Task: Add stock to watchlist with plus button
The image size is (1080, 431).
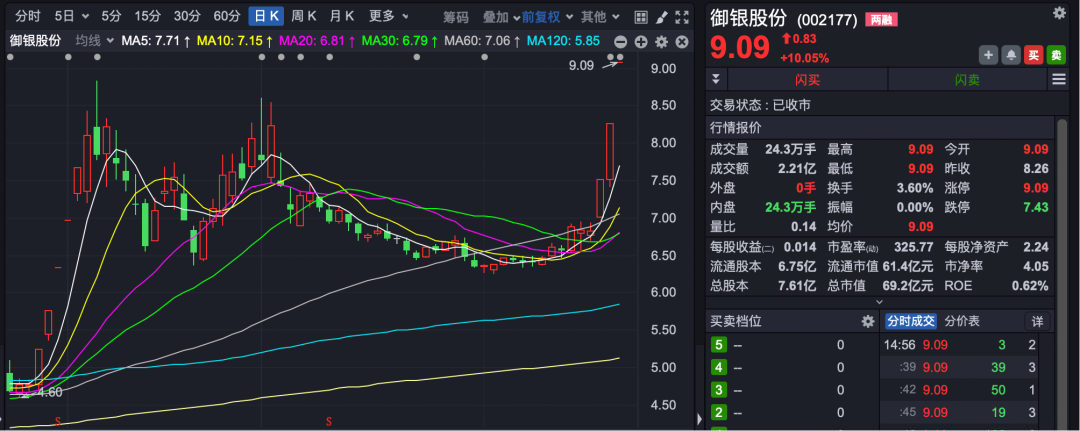Action: 988,55
